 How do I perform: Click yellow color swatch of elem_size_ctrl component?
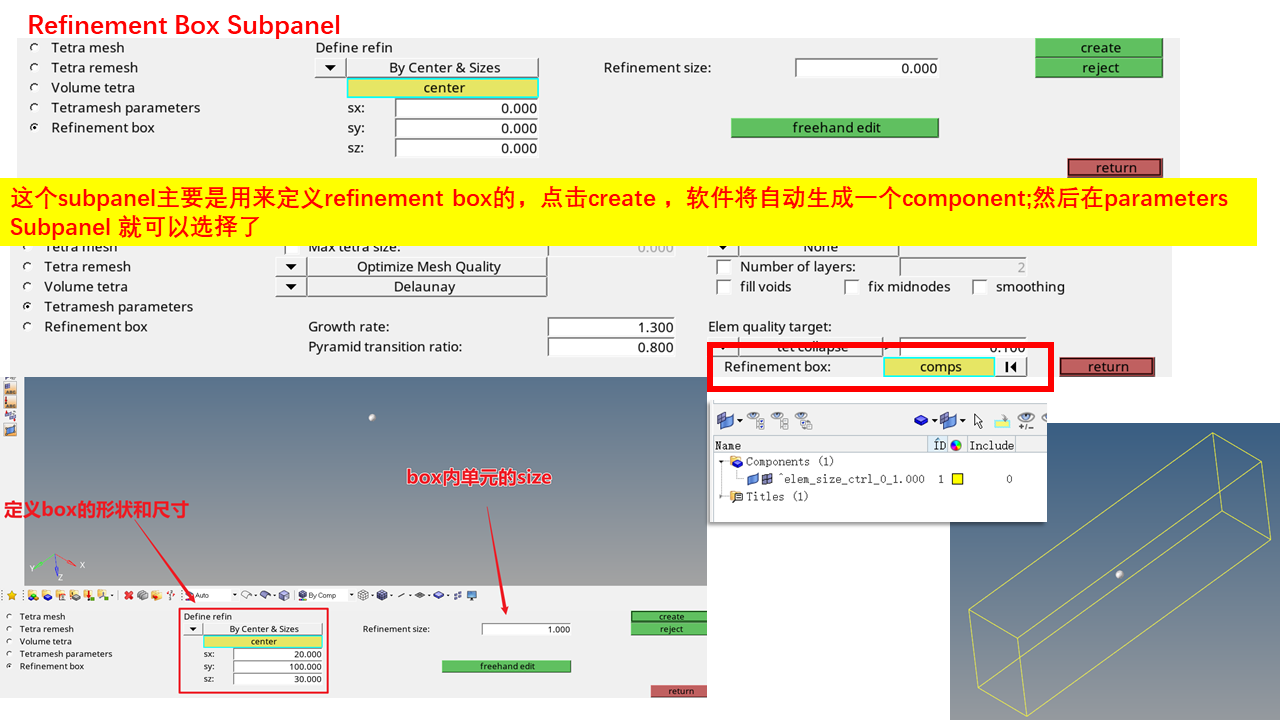pyautogui.click(x=957, y=479)
